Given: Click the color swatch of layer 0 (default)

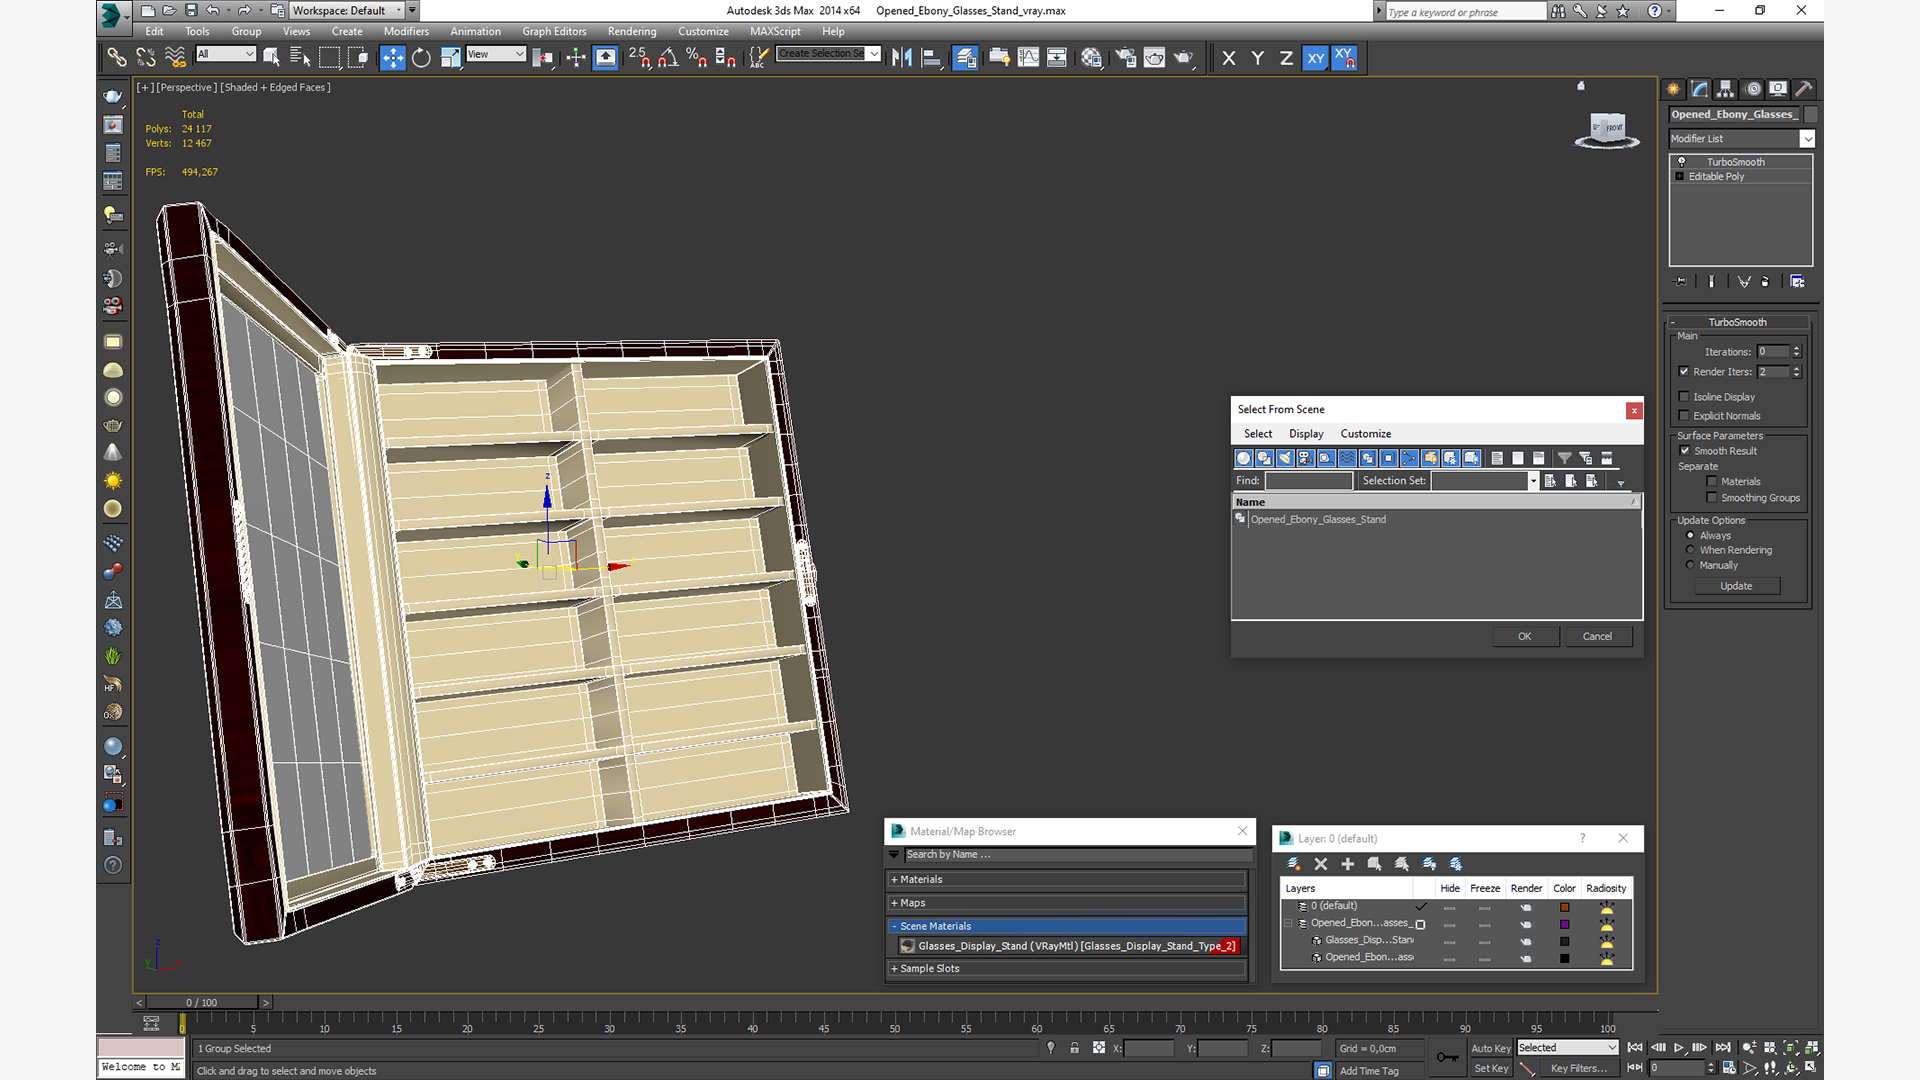Looking at the screenshot, I should tap(1565, 907).
